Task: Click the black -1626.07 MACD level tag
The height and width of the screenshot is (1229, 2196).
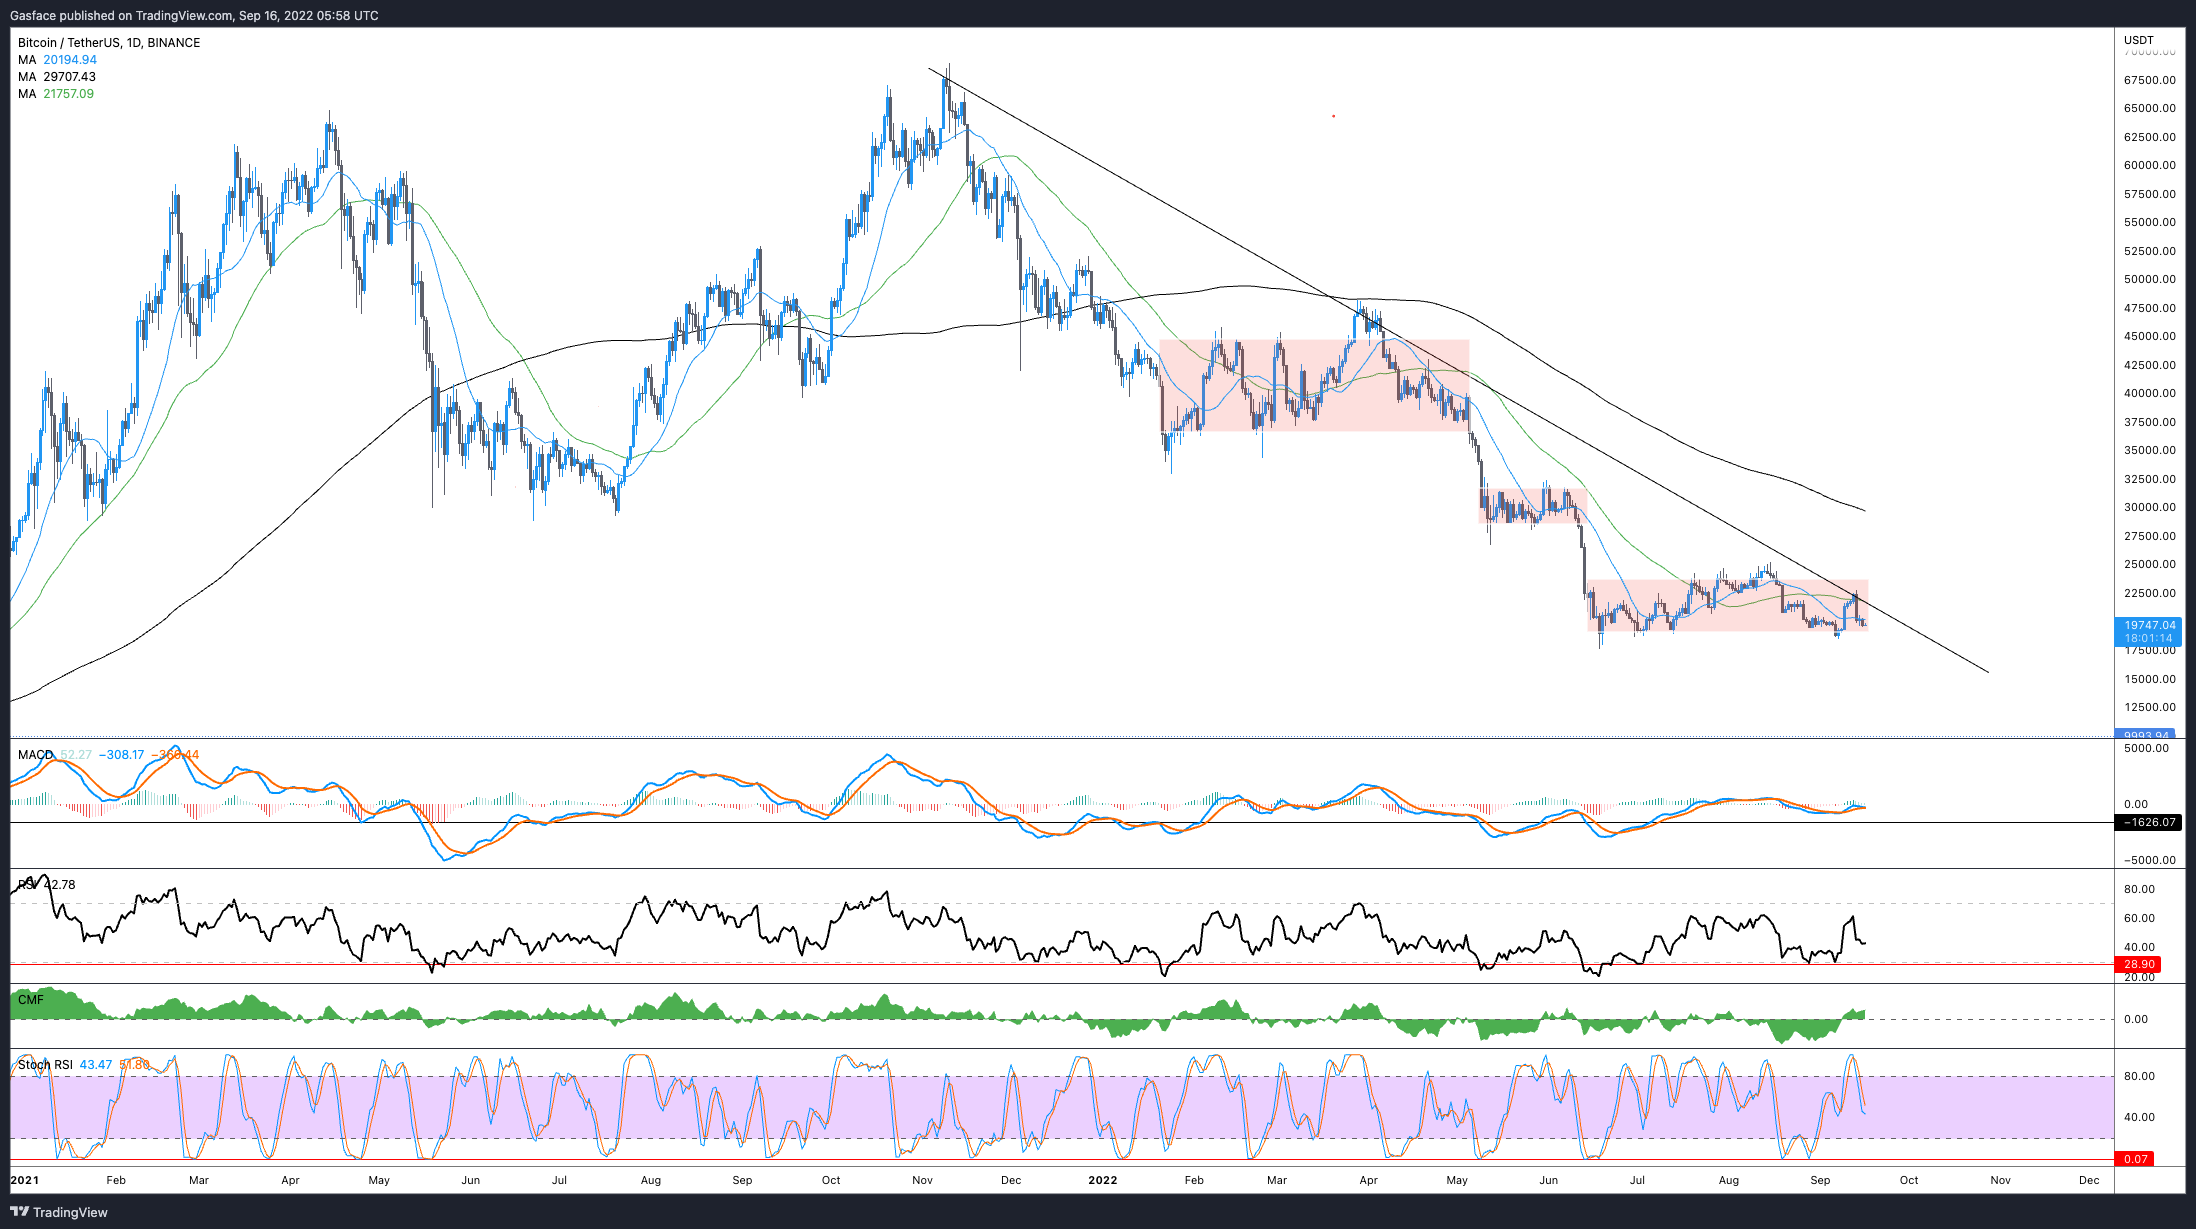Action: pos(2150,822)
